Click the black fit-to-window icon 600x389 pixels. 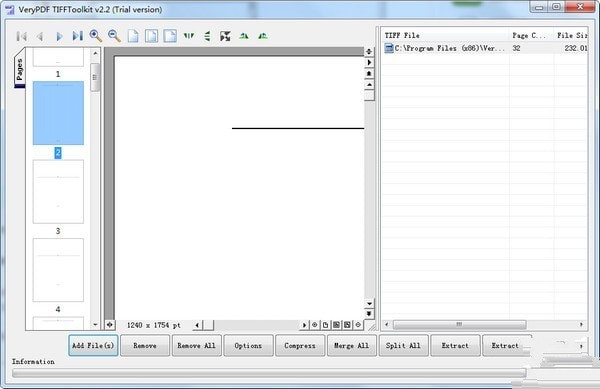pyautogui.click(x=225, y=36)
